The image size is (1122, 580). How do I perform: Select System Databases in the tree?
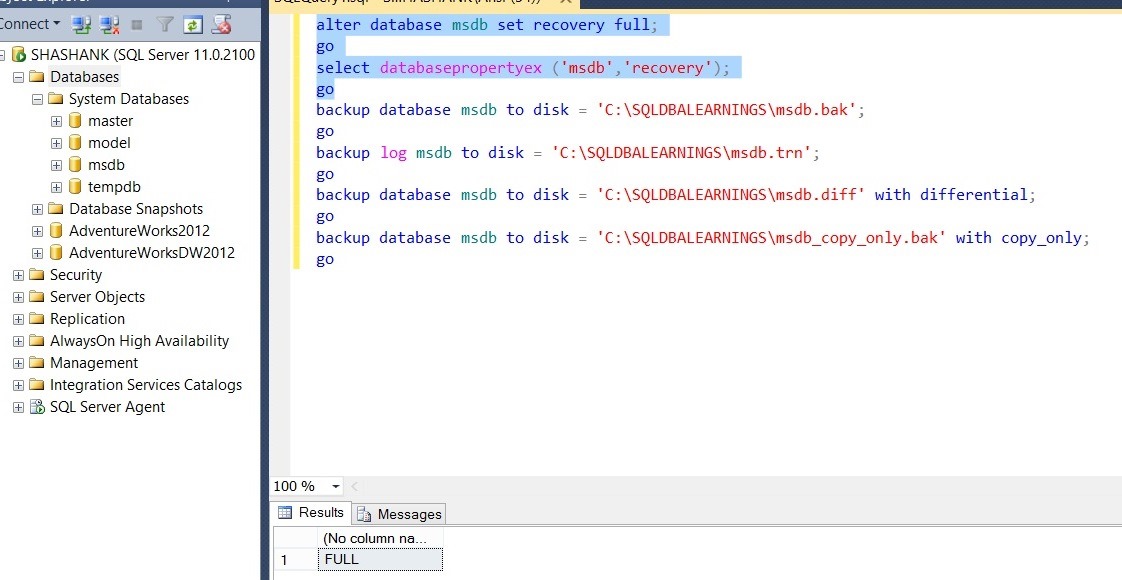(129, 99)
